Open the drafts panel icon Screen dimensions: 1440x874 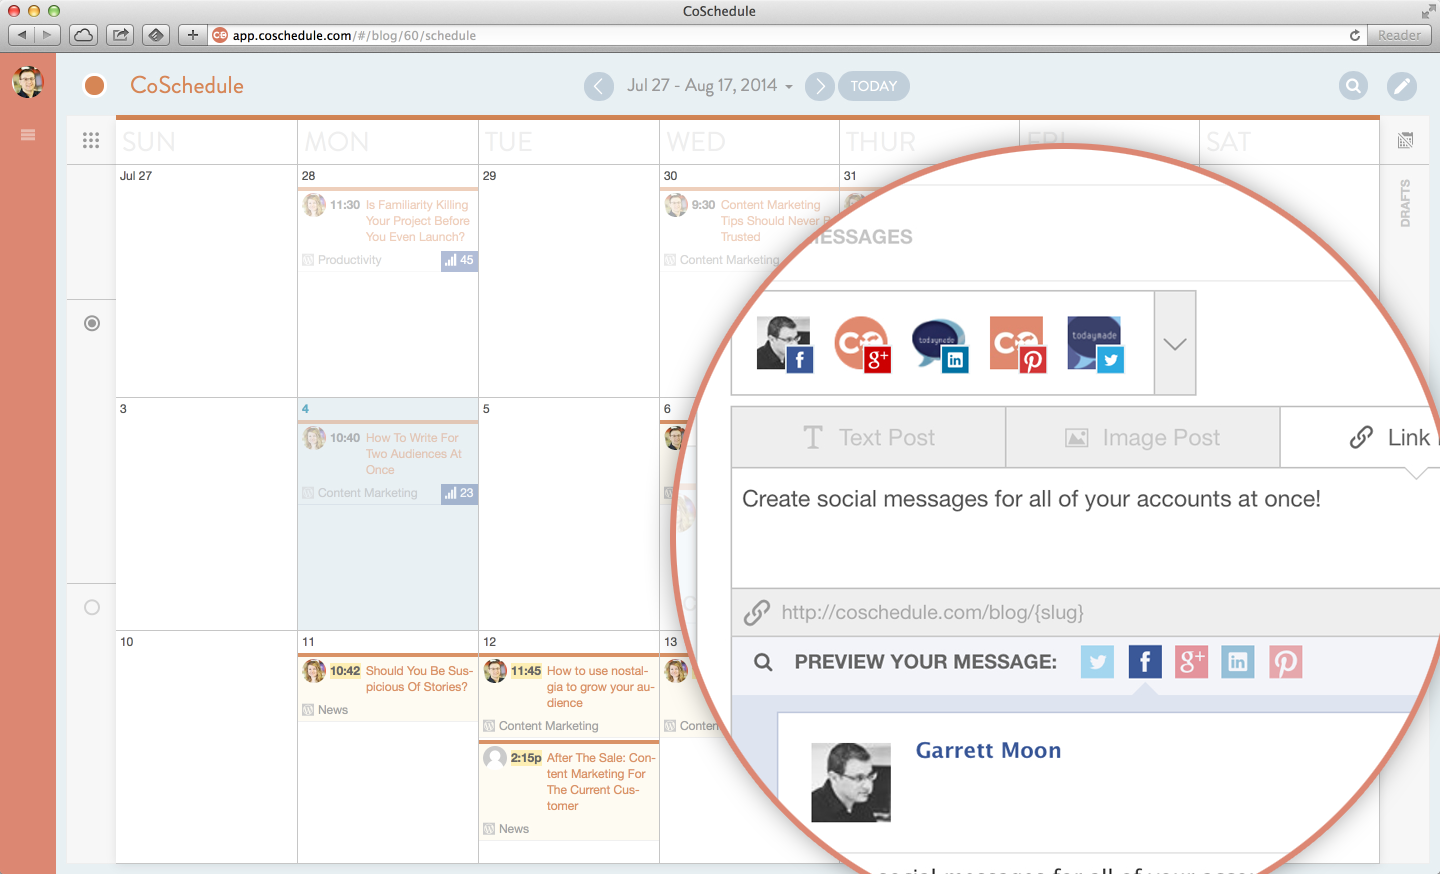(x=1405, y=141)
